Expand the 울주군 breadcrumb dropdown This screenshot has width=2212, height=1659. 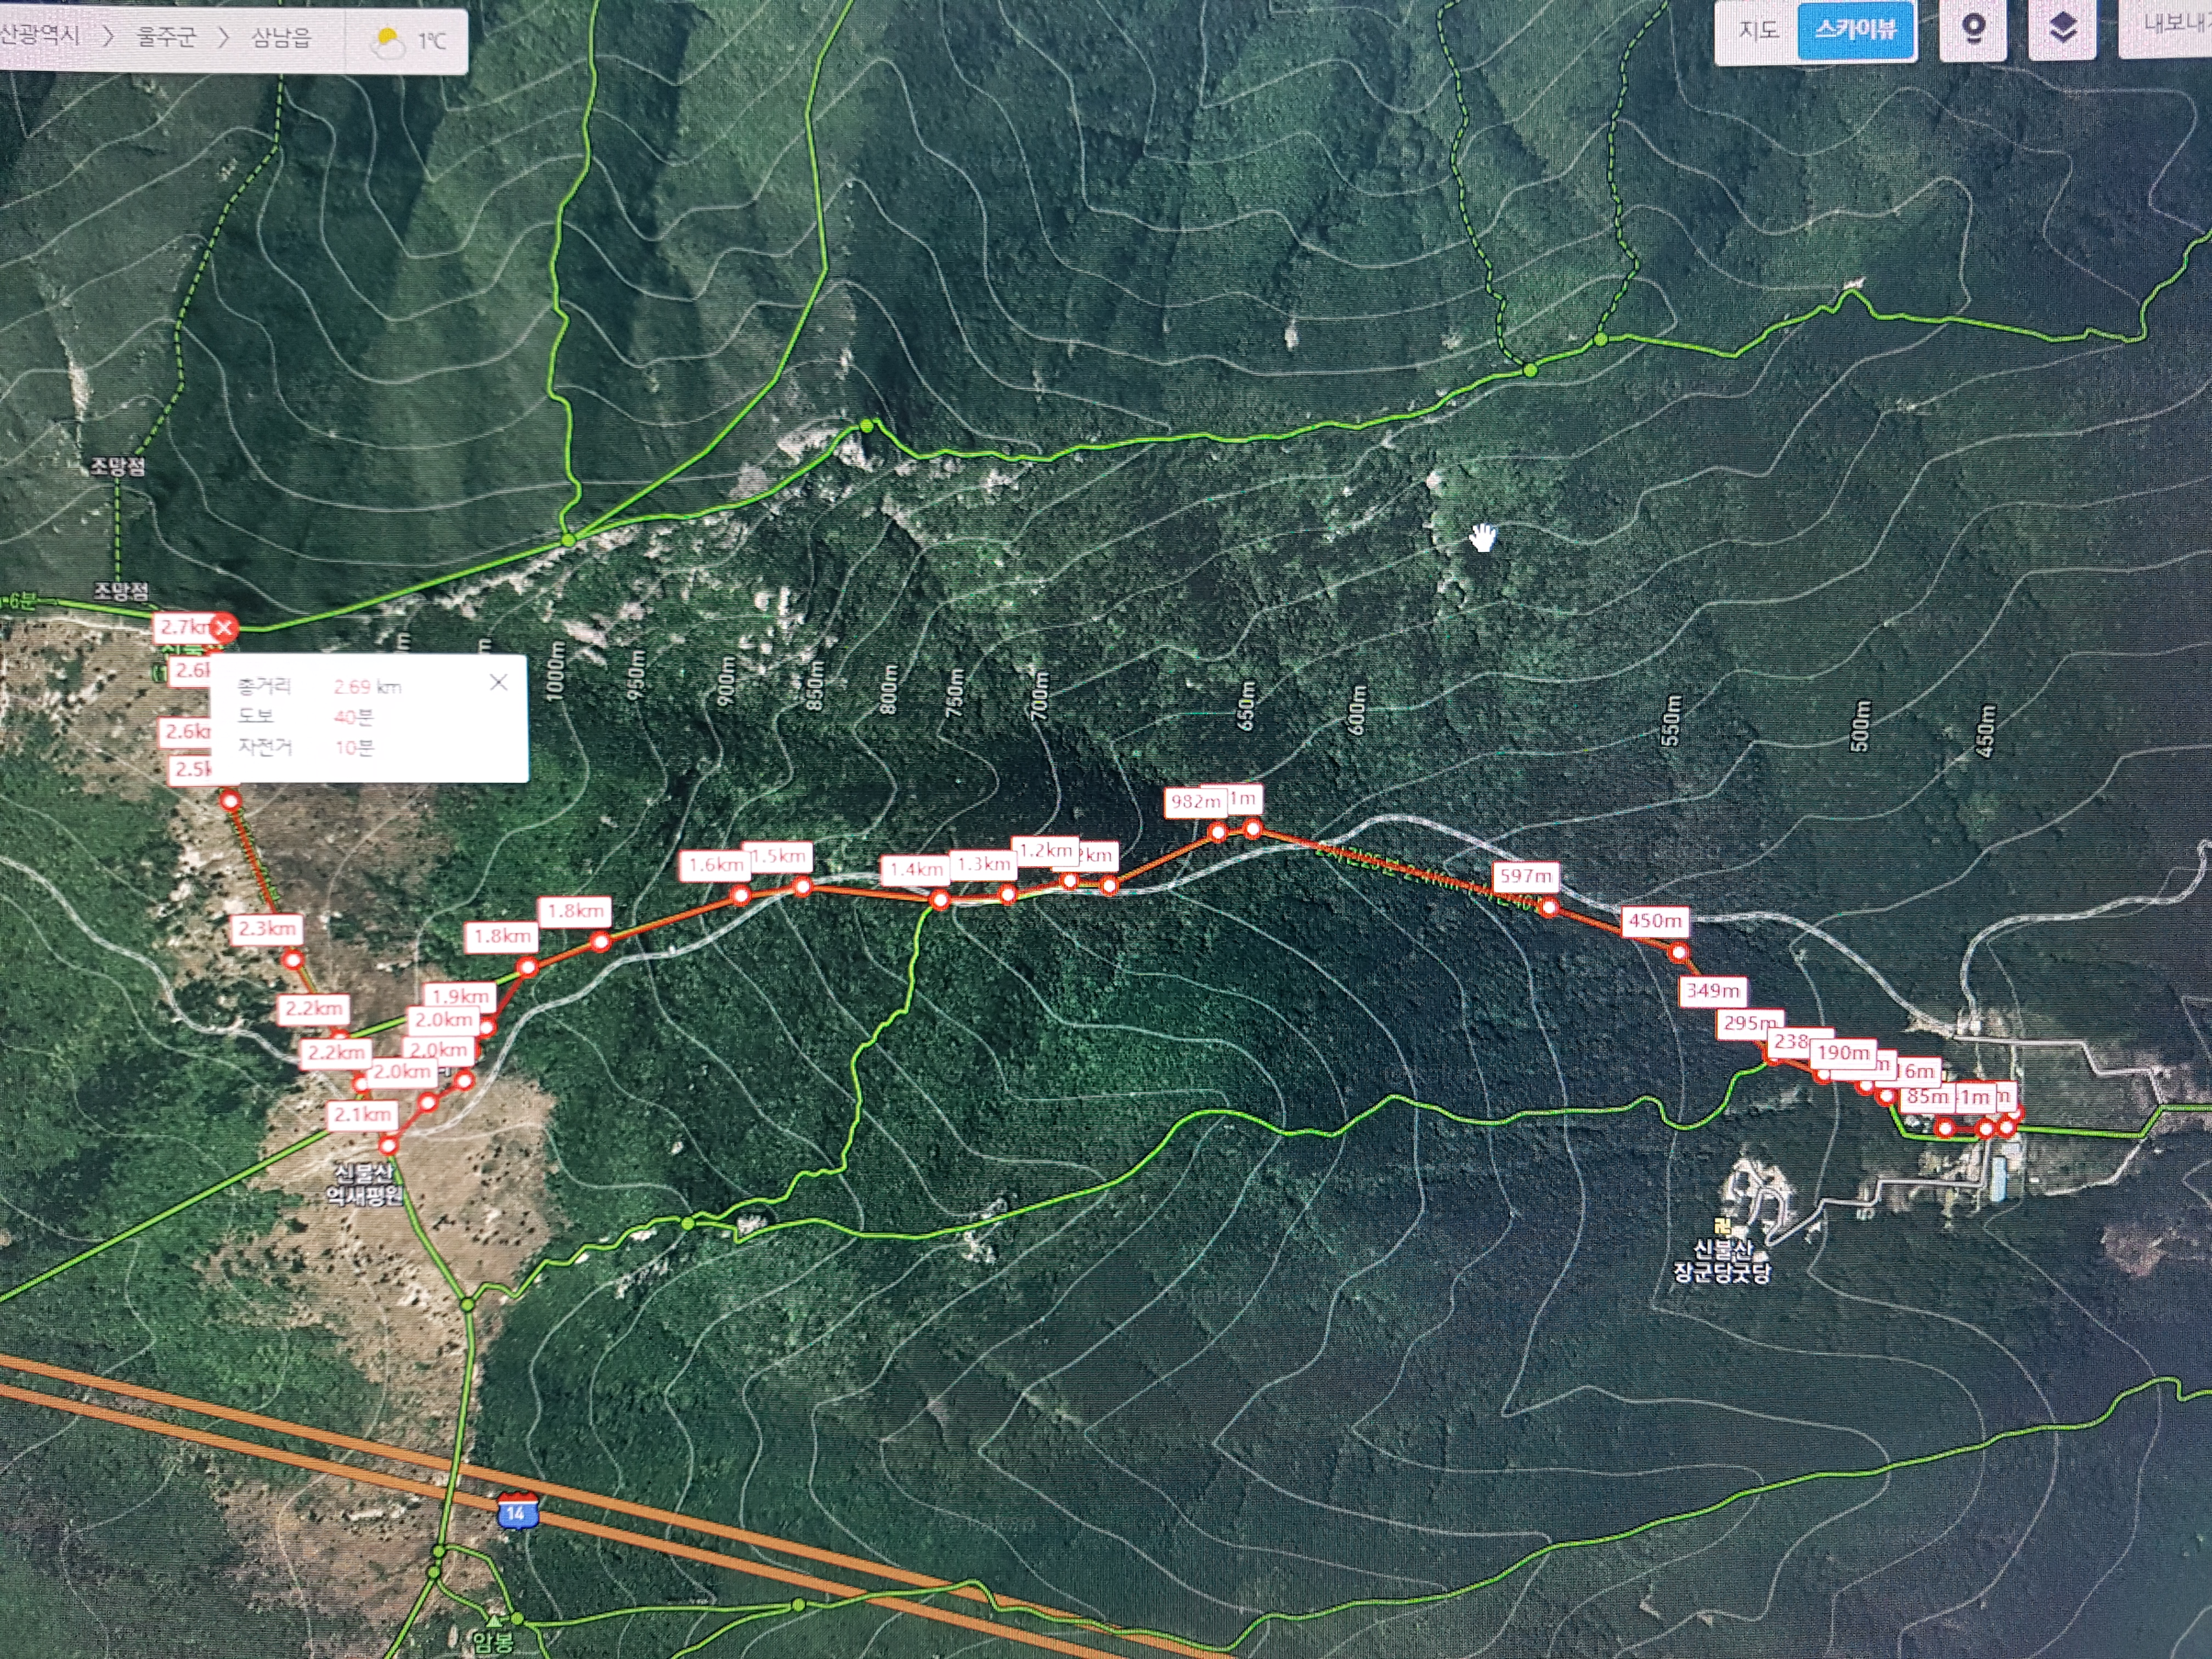[x=167, y=38]
